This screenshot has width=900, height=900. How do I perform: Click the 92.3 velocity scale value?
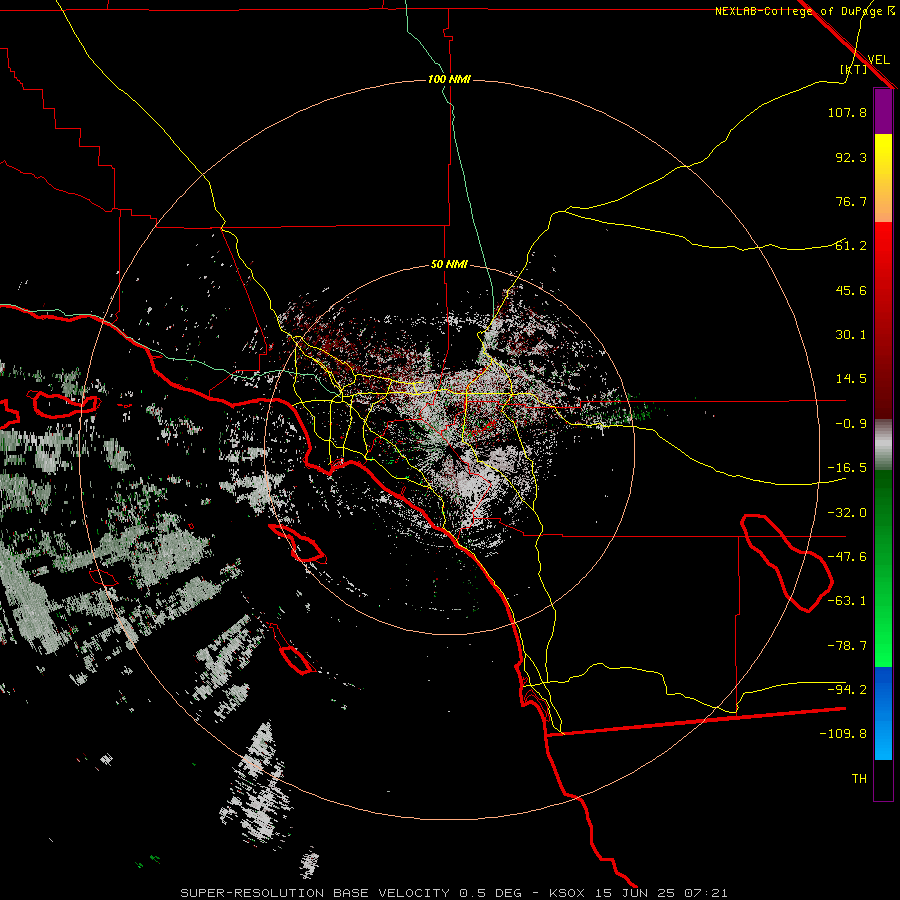[x=851, y=157]
